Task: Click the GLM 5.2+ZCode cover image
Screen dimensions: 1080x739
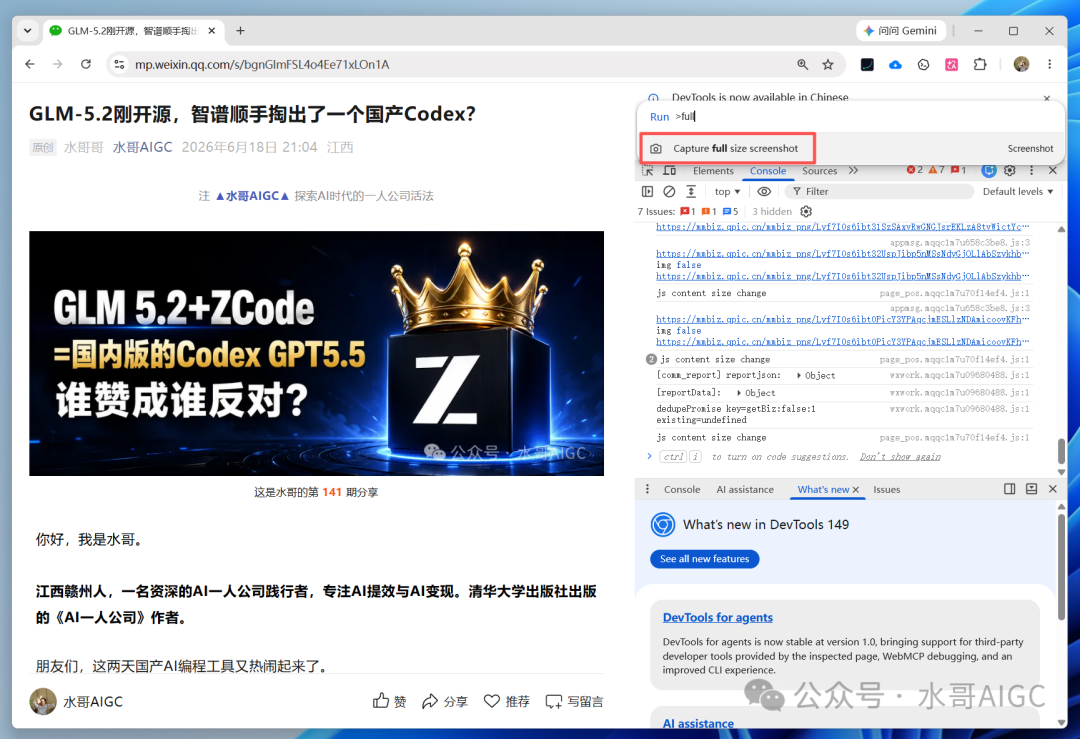Action: [x=316, y=353]
